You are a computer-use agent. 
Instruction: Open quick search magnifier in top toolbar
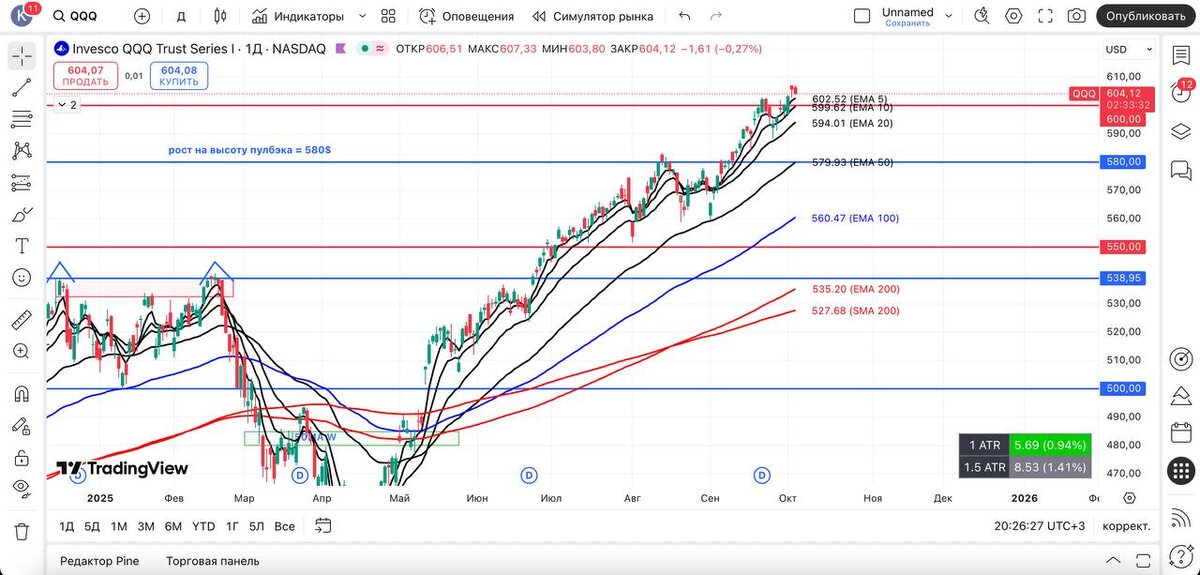coord(981,16)
